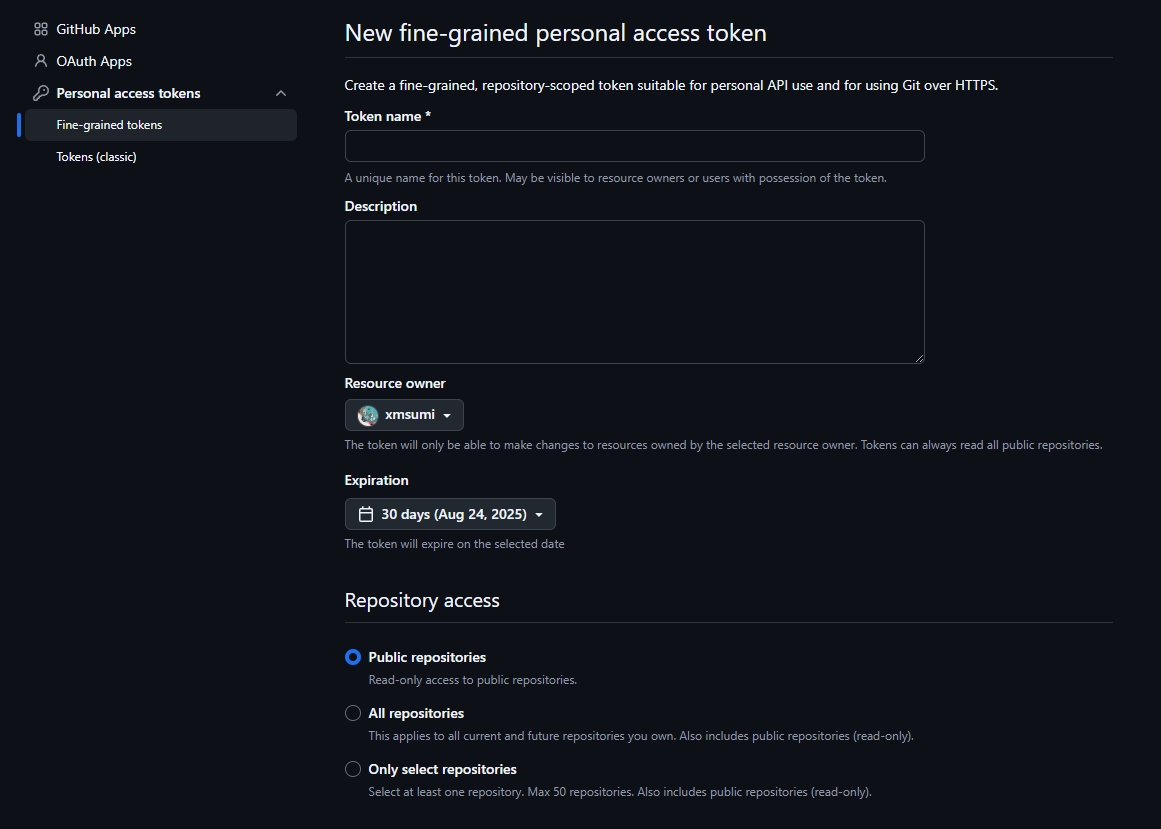Click the GitHub Apps grid icon
This screenshot has width=1161, height=829.
(x=41, y=30)
